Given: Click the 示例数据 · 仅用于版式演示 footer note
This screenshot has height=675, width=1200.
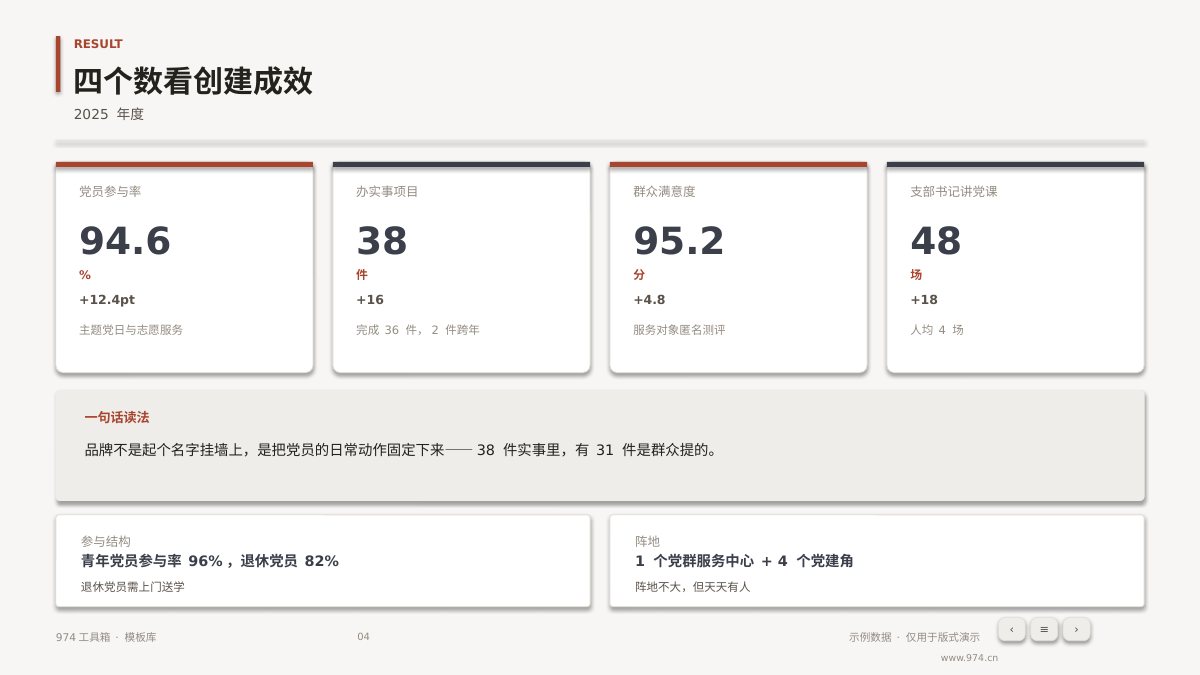Looking at the screenshot, I should click(914, 637).
